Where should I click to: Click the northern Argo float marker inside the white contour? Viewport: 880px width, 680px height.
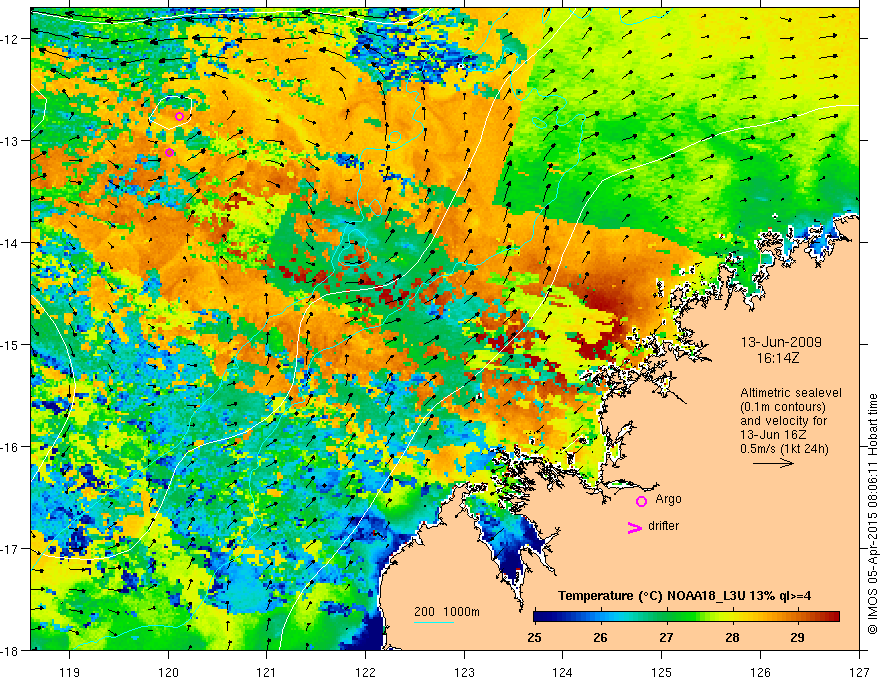pyautogui.click(x=180, y=116)
